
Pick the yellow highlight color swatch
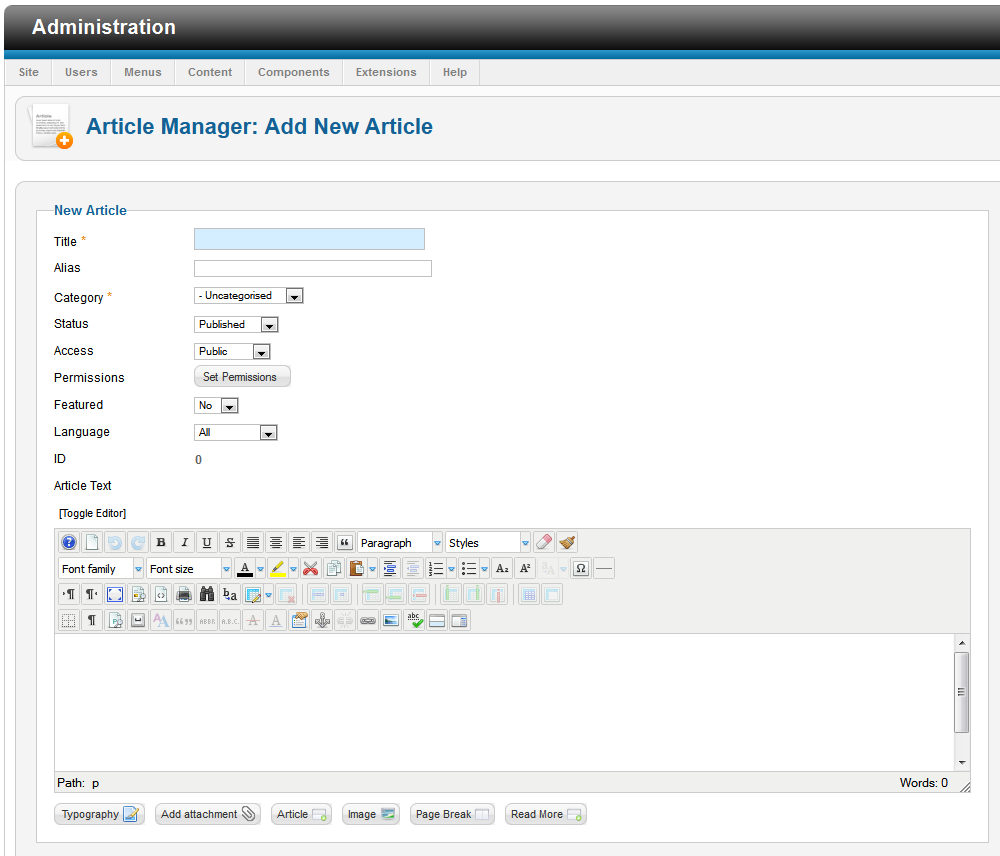click(x=278, y=569)
